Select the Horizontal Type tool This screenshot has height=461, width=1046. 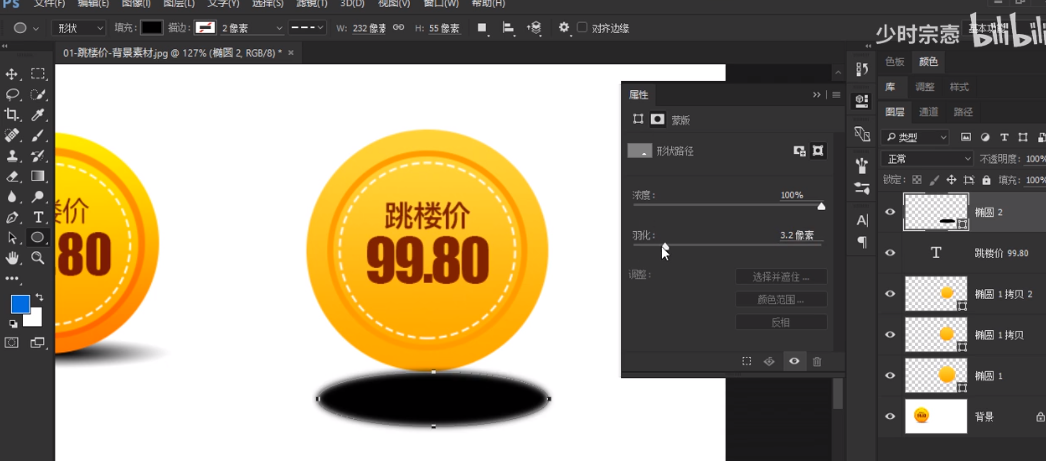(38, 217)
